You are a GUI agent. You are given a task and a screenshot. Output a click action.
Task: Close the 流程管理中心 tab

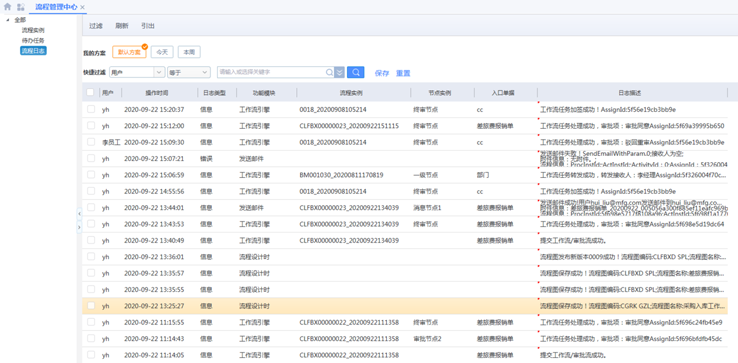[x=83, y=8]
